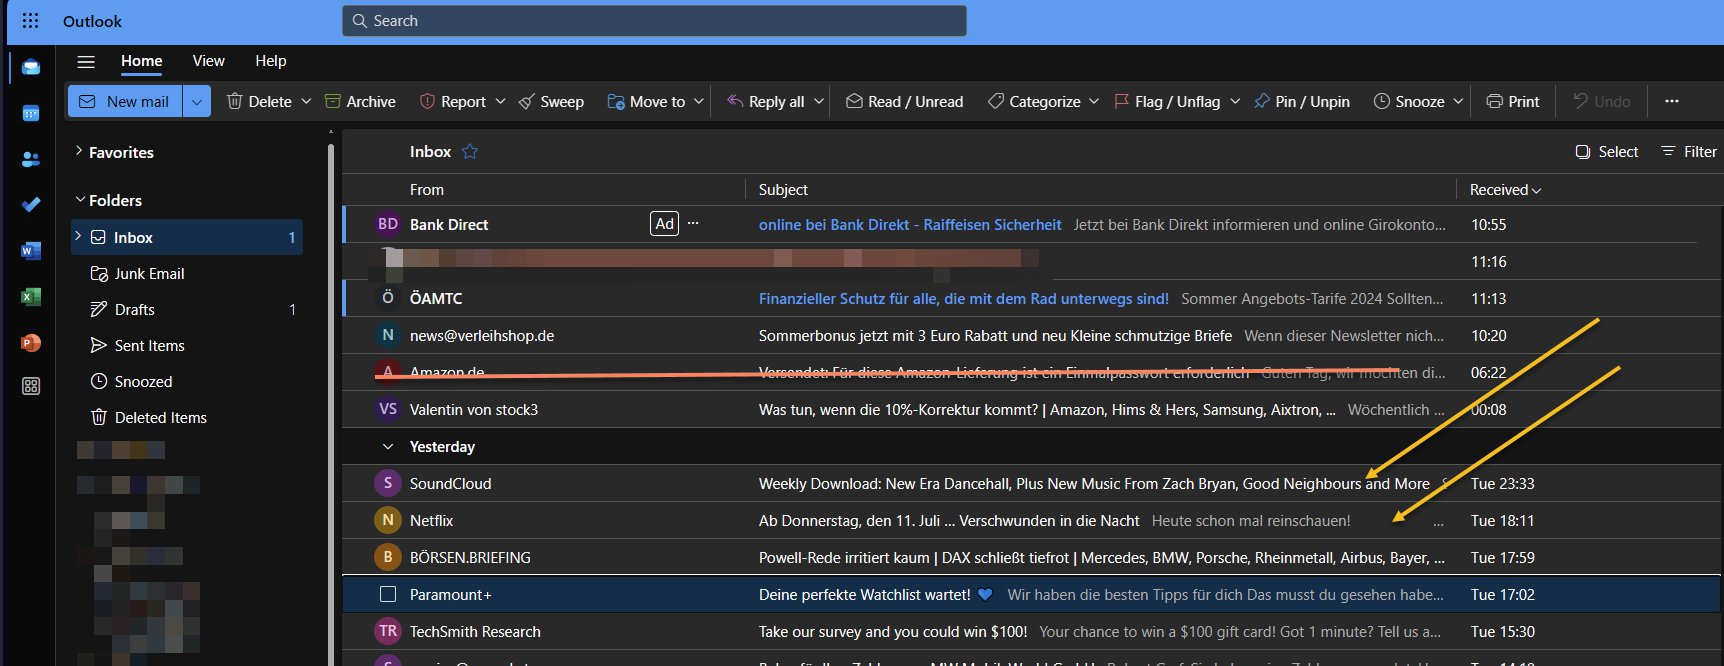Screen dimensions: 1724x666
Task: Open the Calendar icon in left rail
Action: click(x=31, y=113)
